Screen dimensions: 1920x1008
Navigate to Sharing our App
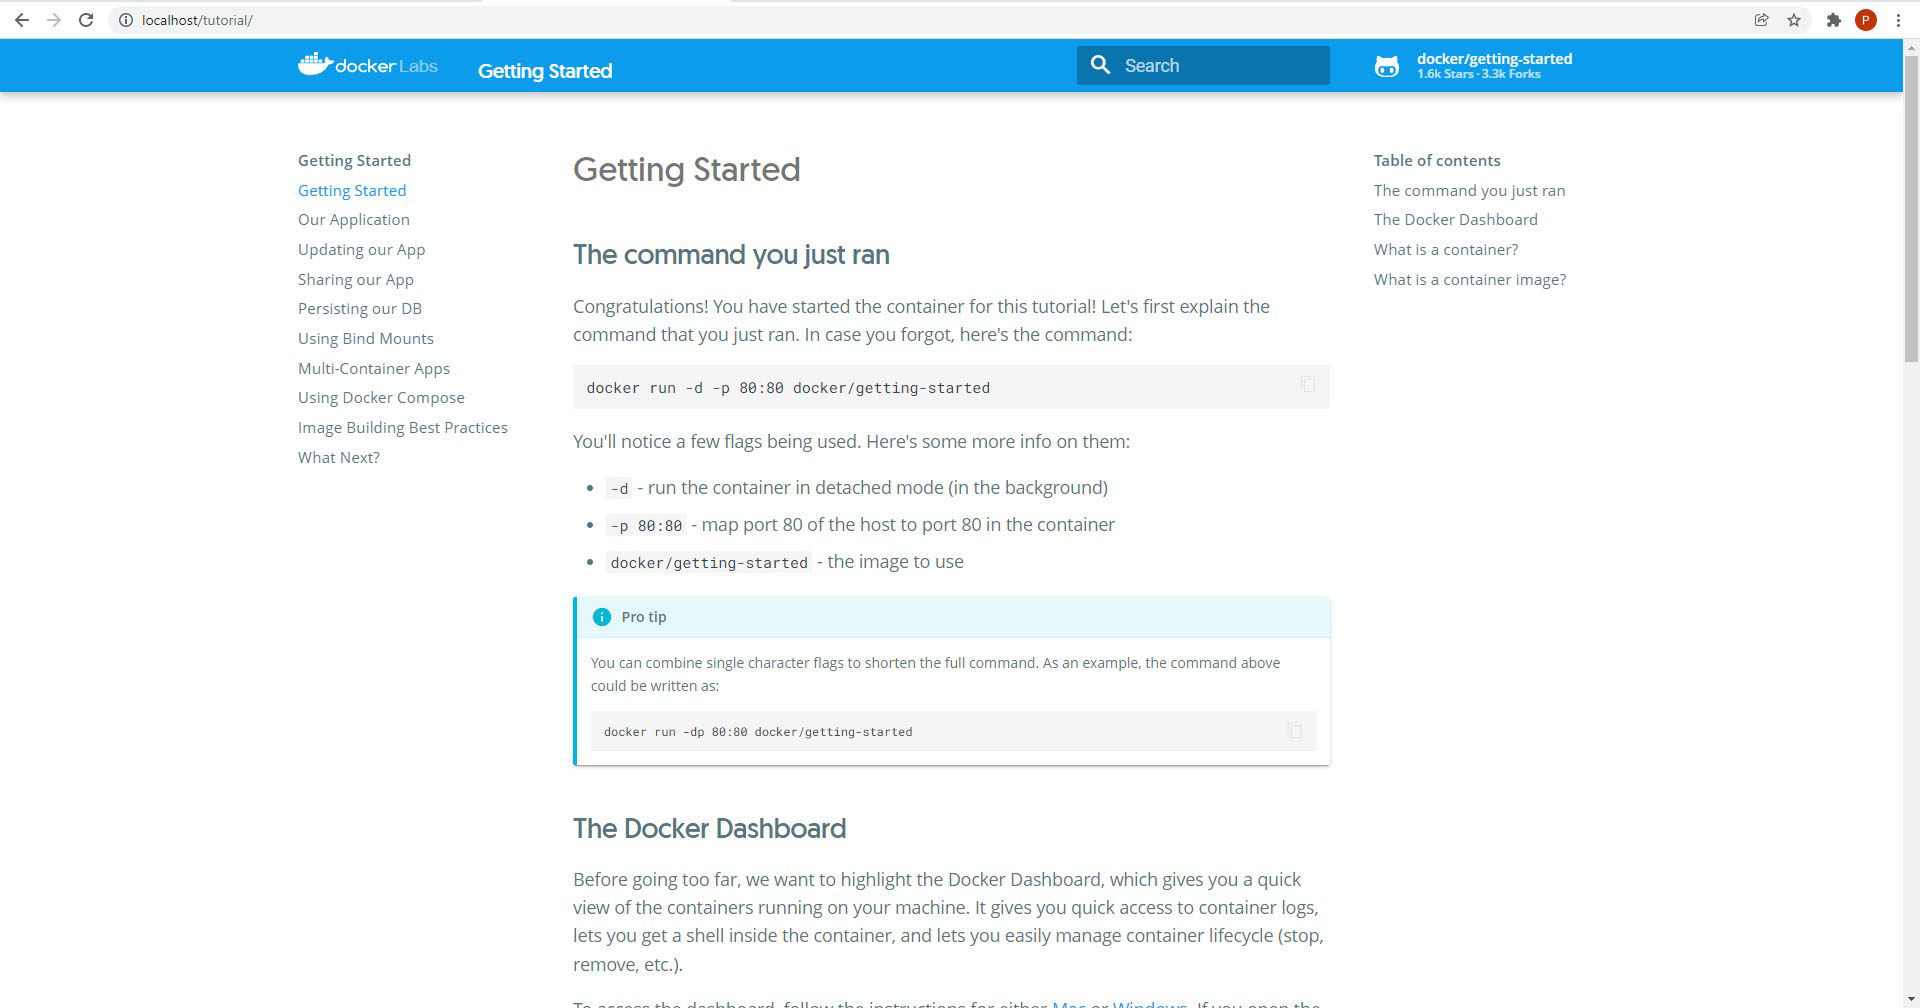click(x=356, y=279)
